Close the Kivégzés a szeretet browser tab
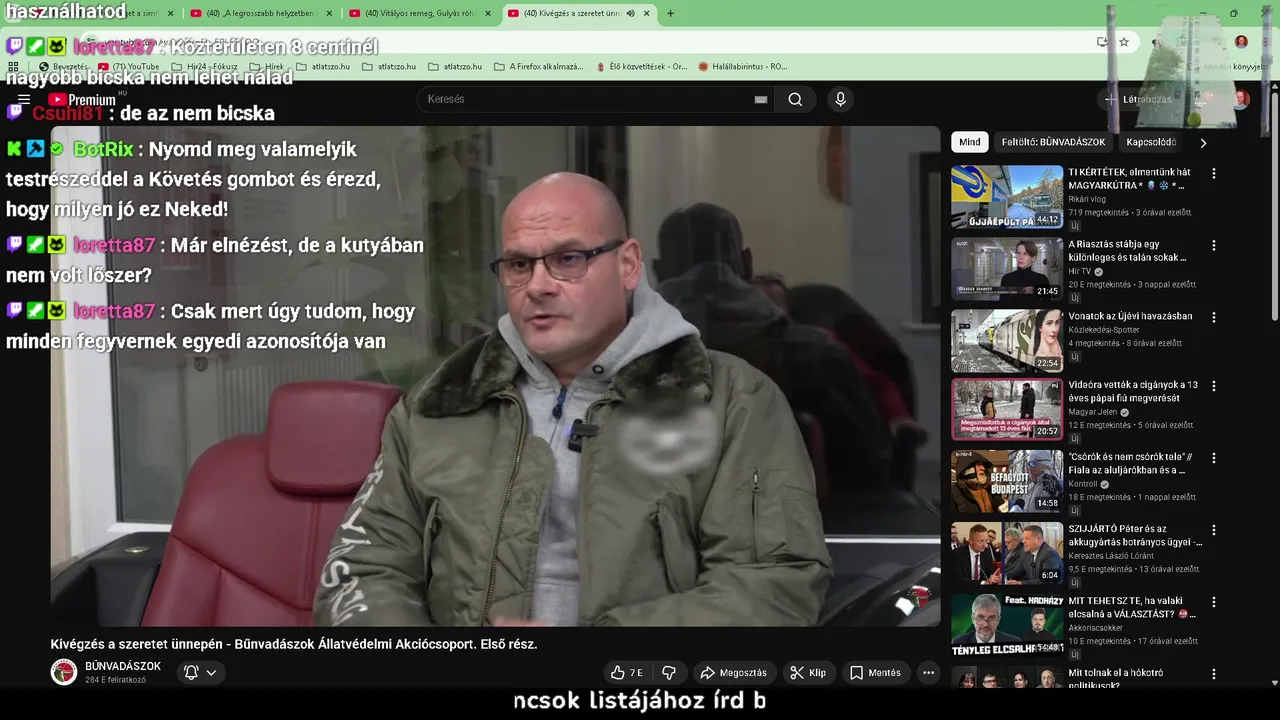This screenshot has width=1280, height=720. pyautogui.click(x=647, y=13)
